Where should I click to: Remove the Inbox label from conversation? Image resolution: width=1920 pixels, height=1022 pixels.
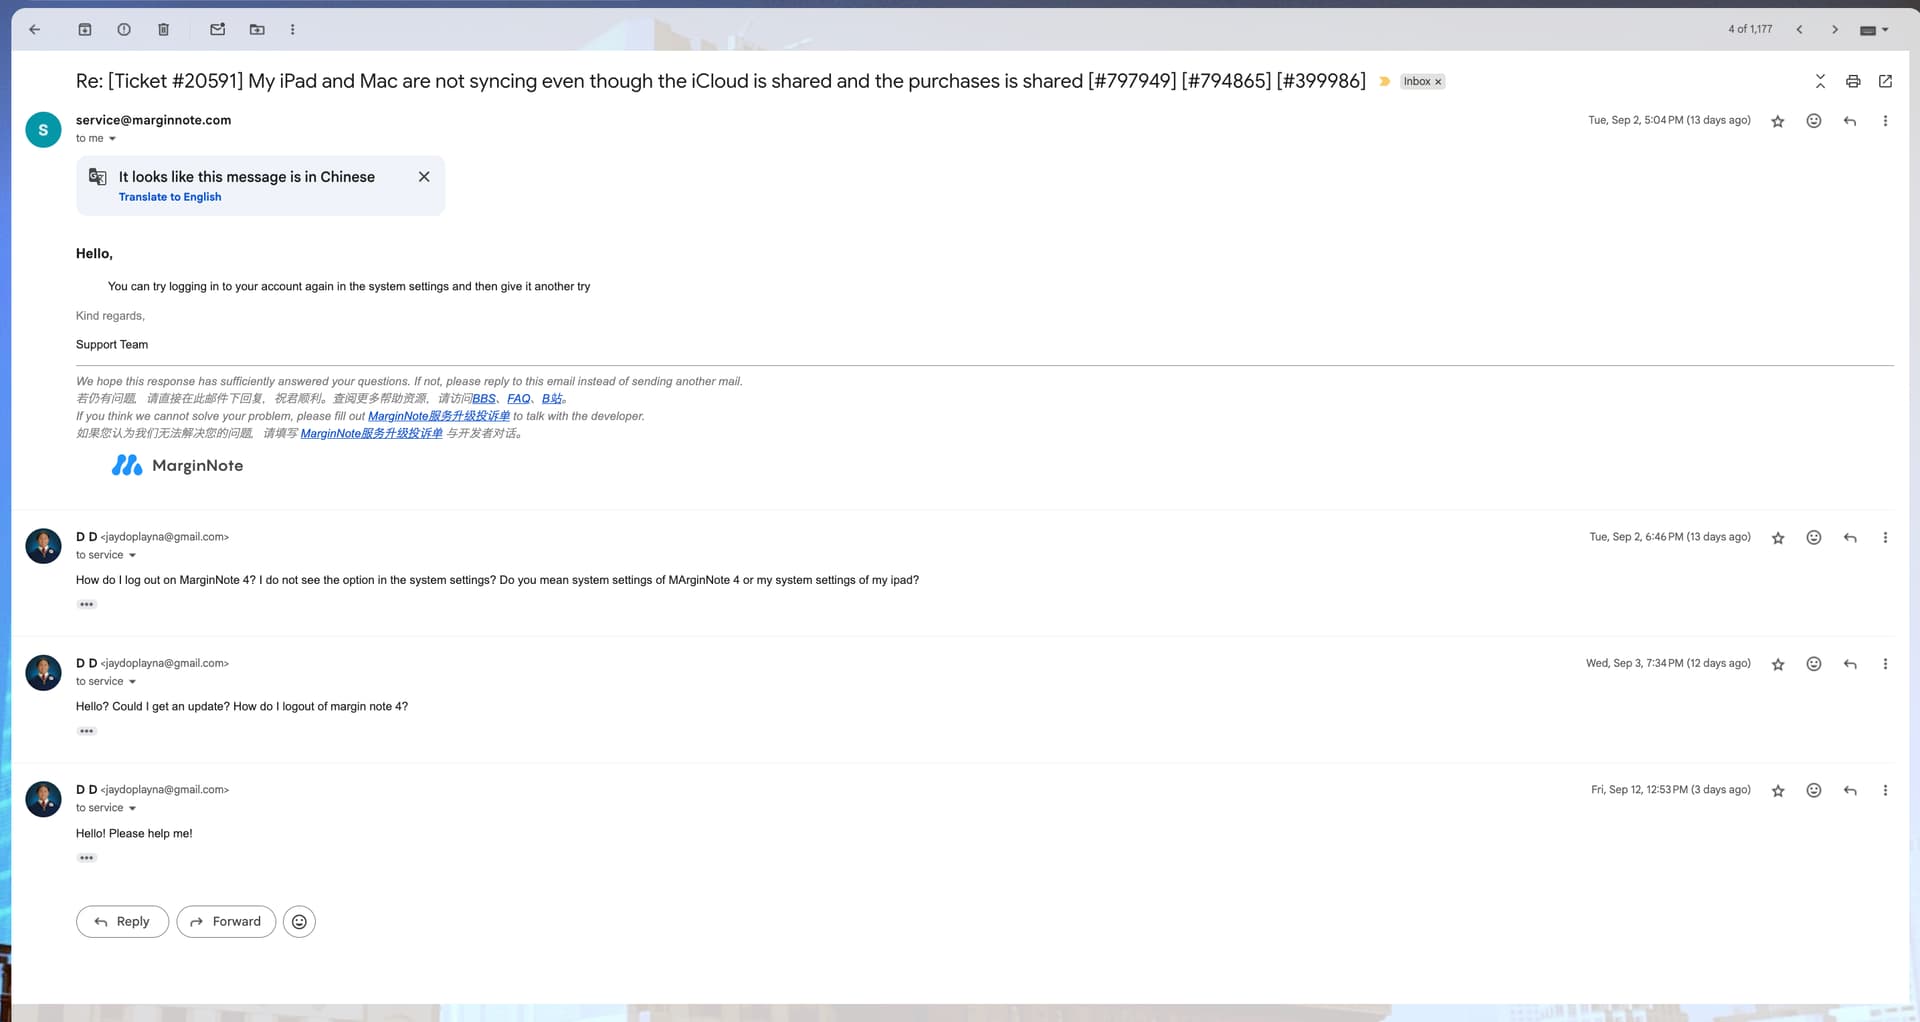click(1438, 82)
